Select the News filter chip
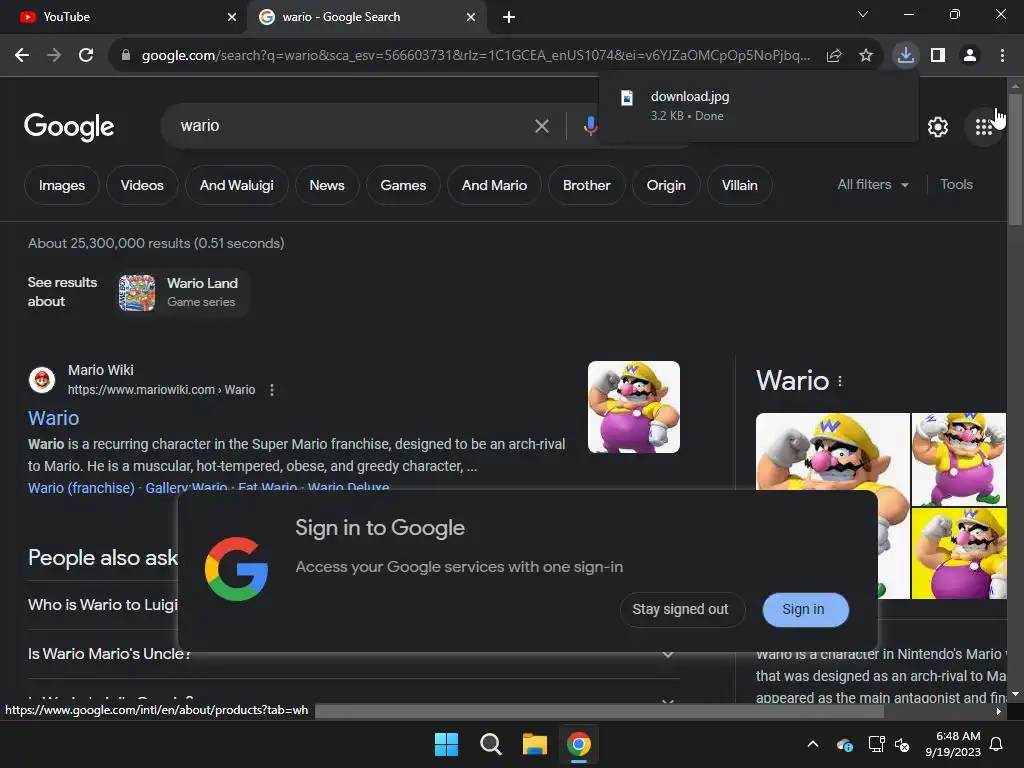The width and height of the screenshot is (1024, 768). (327, 185)
